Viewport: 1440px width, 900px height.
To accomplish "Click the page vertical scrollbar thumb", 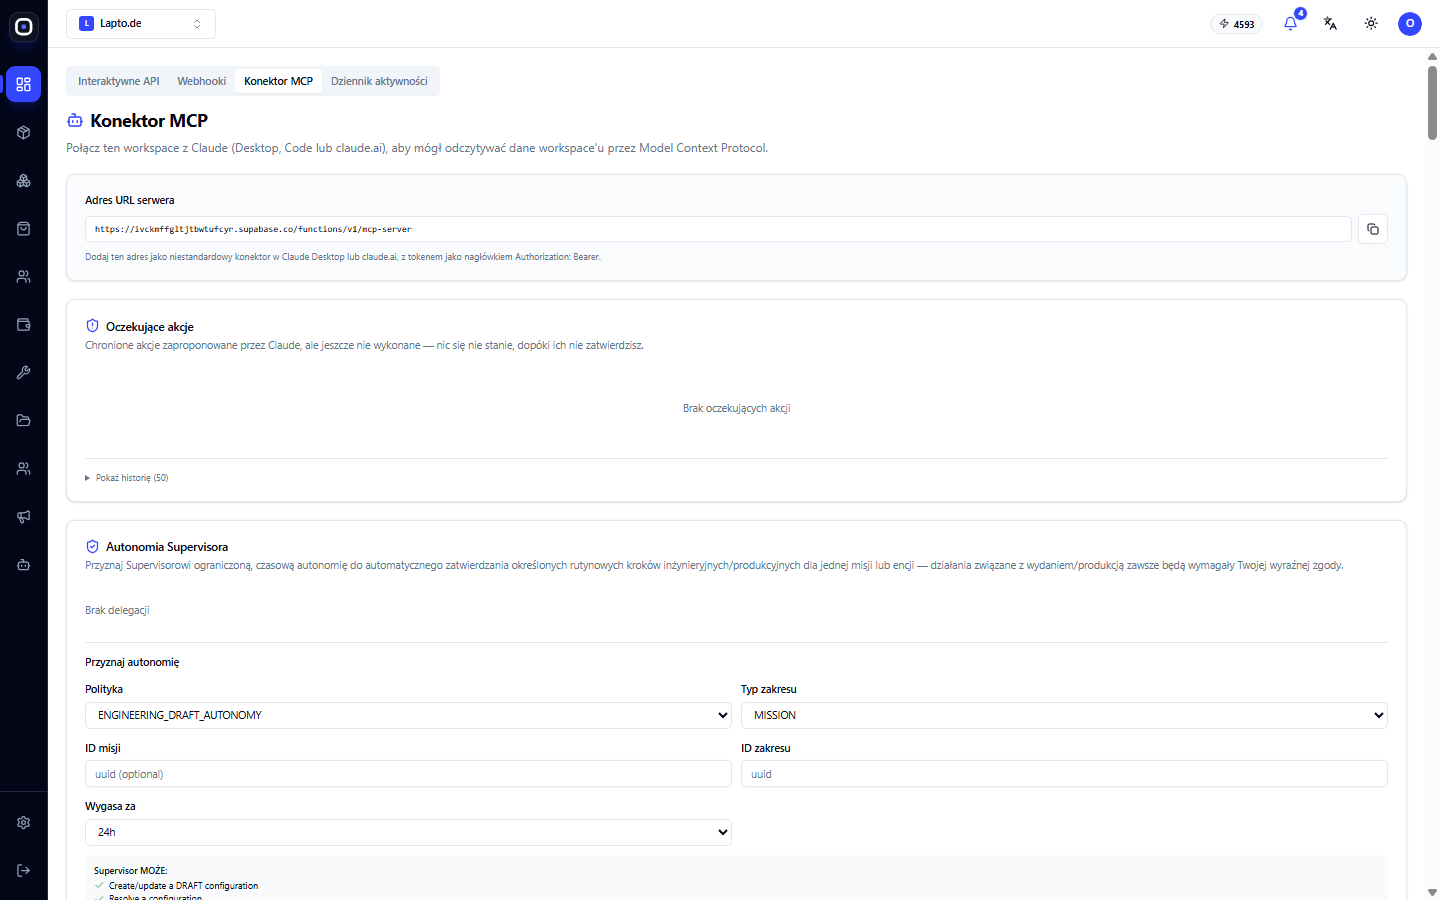I will (x=1432, y=102).
